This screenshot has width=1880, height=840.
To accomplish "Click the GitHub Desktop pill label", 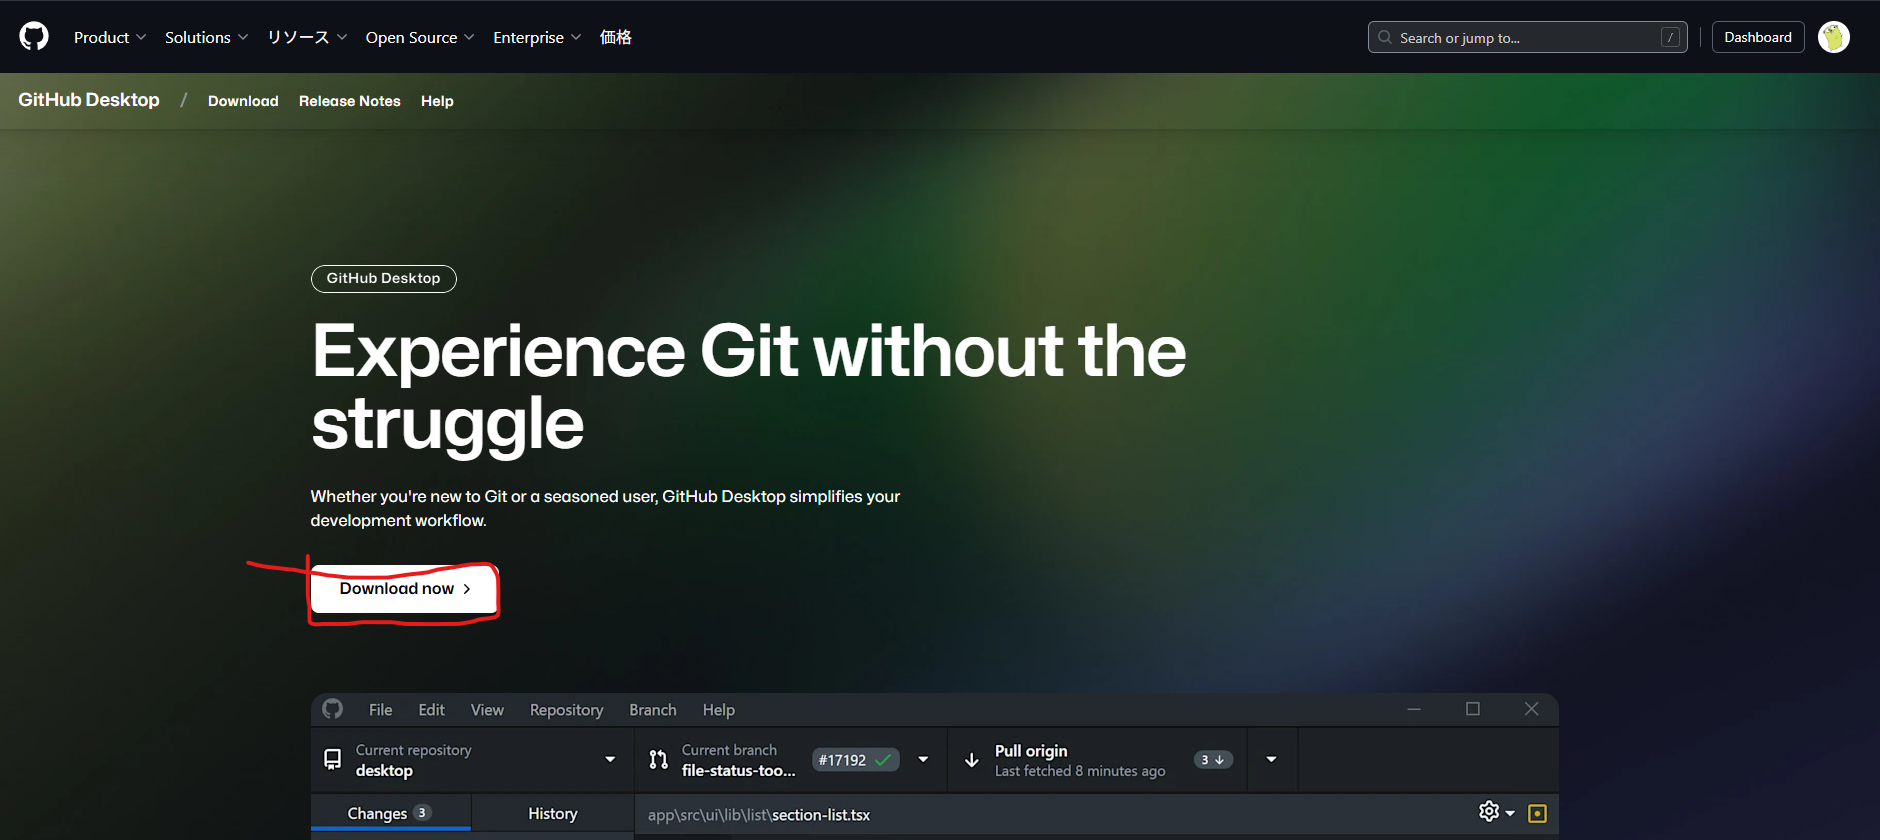I will tap(384, 279).
